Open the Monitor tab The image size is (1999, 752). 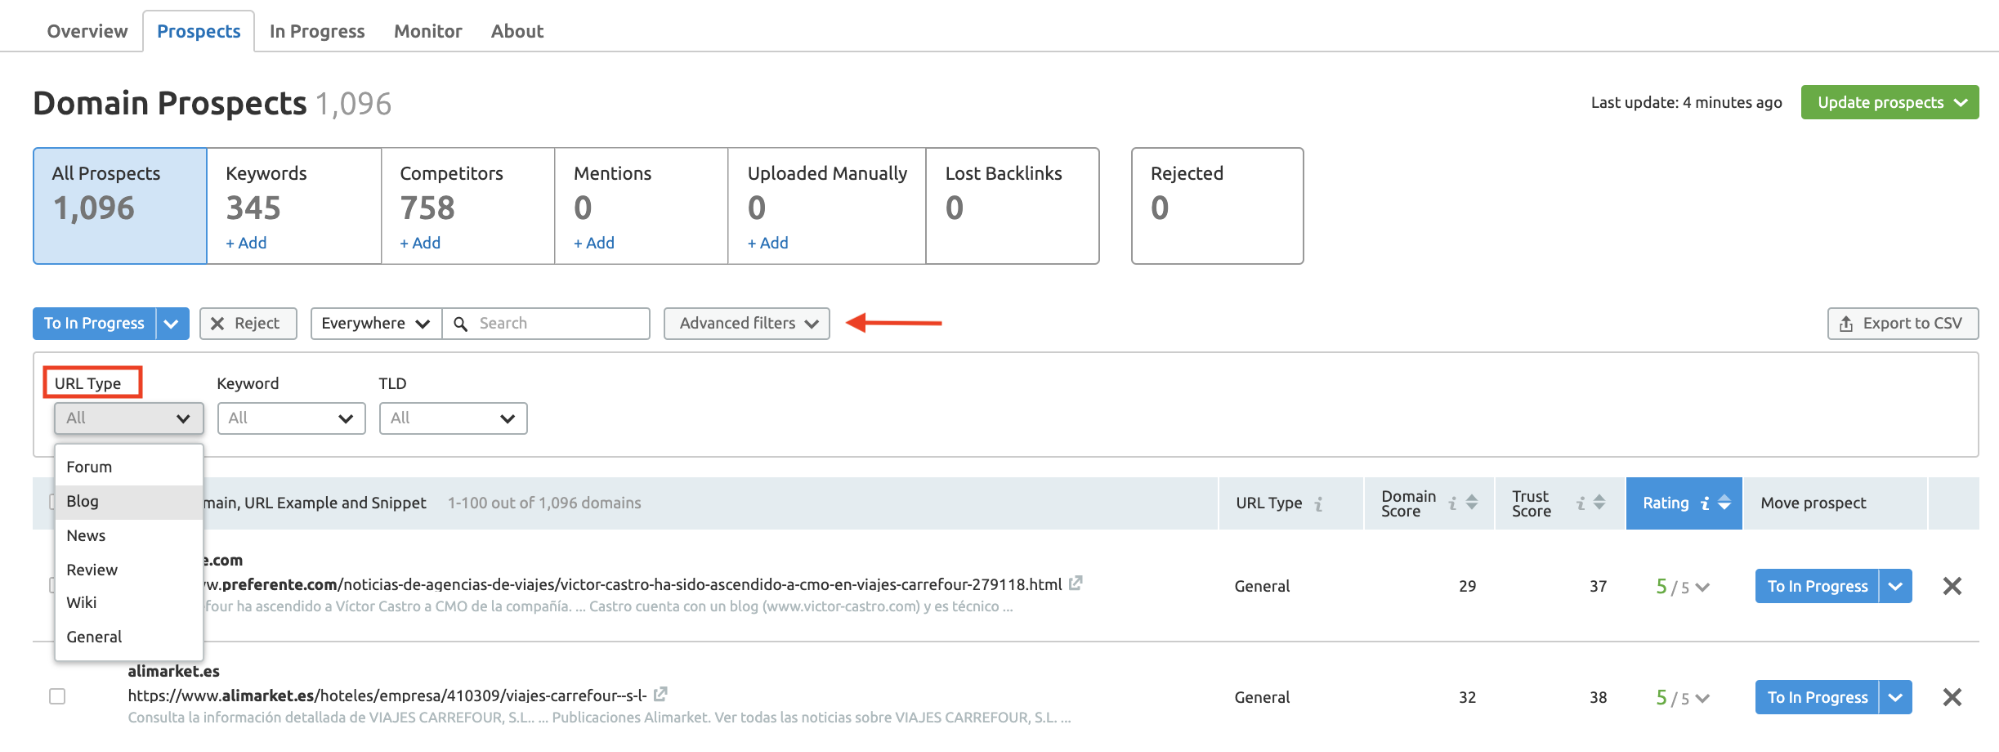pyautogui.click(x=427, y=31)
